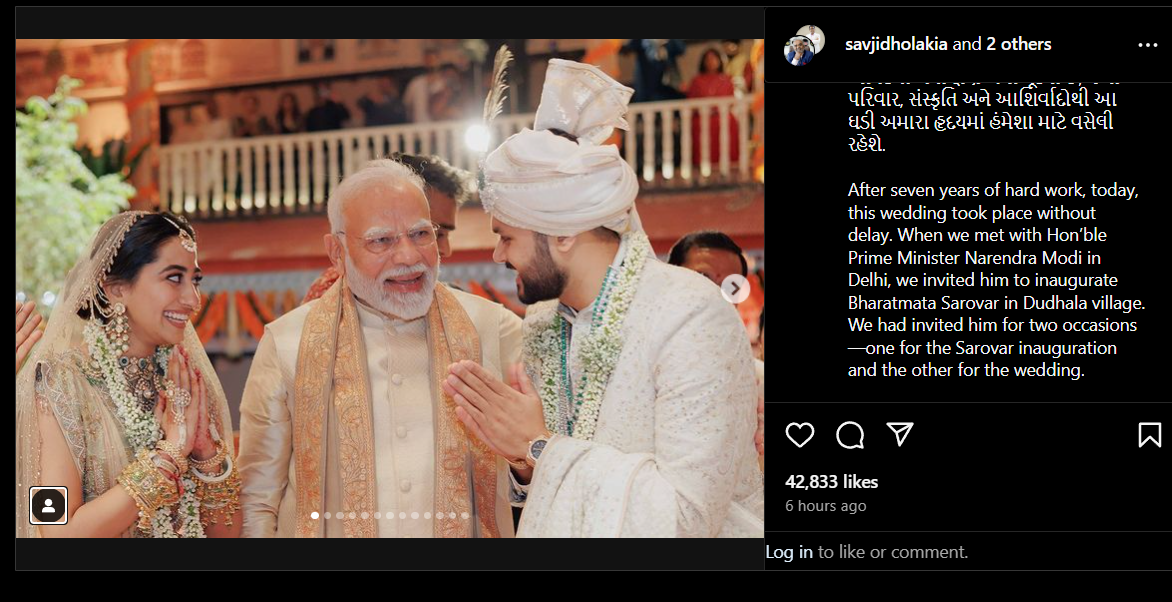This screenshot has height=602, width=1172.
Task: Go to the next photo using the arrow
Action: pyautogui.click(x=735, y=288)
